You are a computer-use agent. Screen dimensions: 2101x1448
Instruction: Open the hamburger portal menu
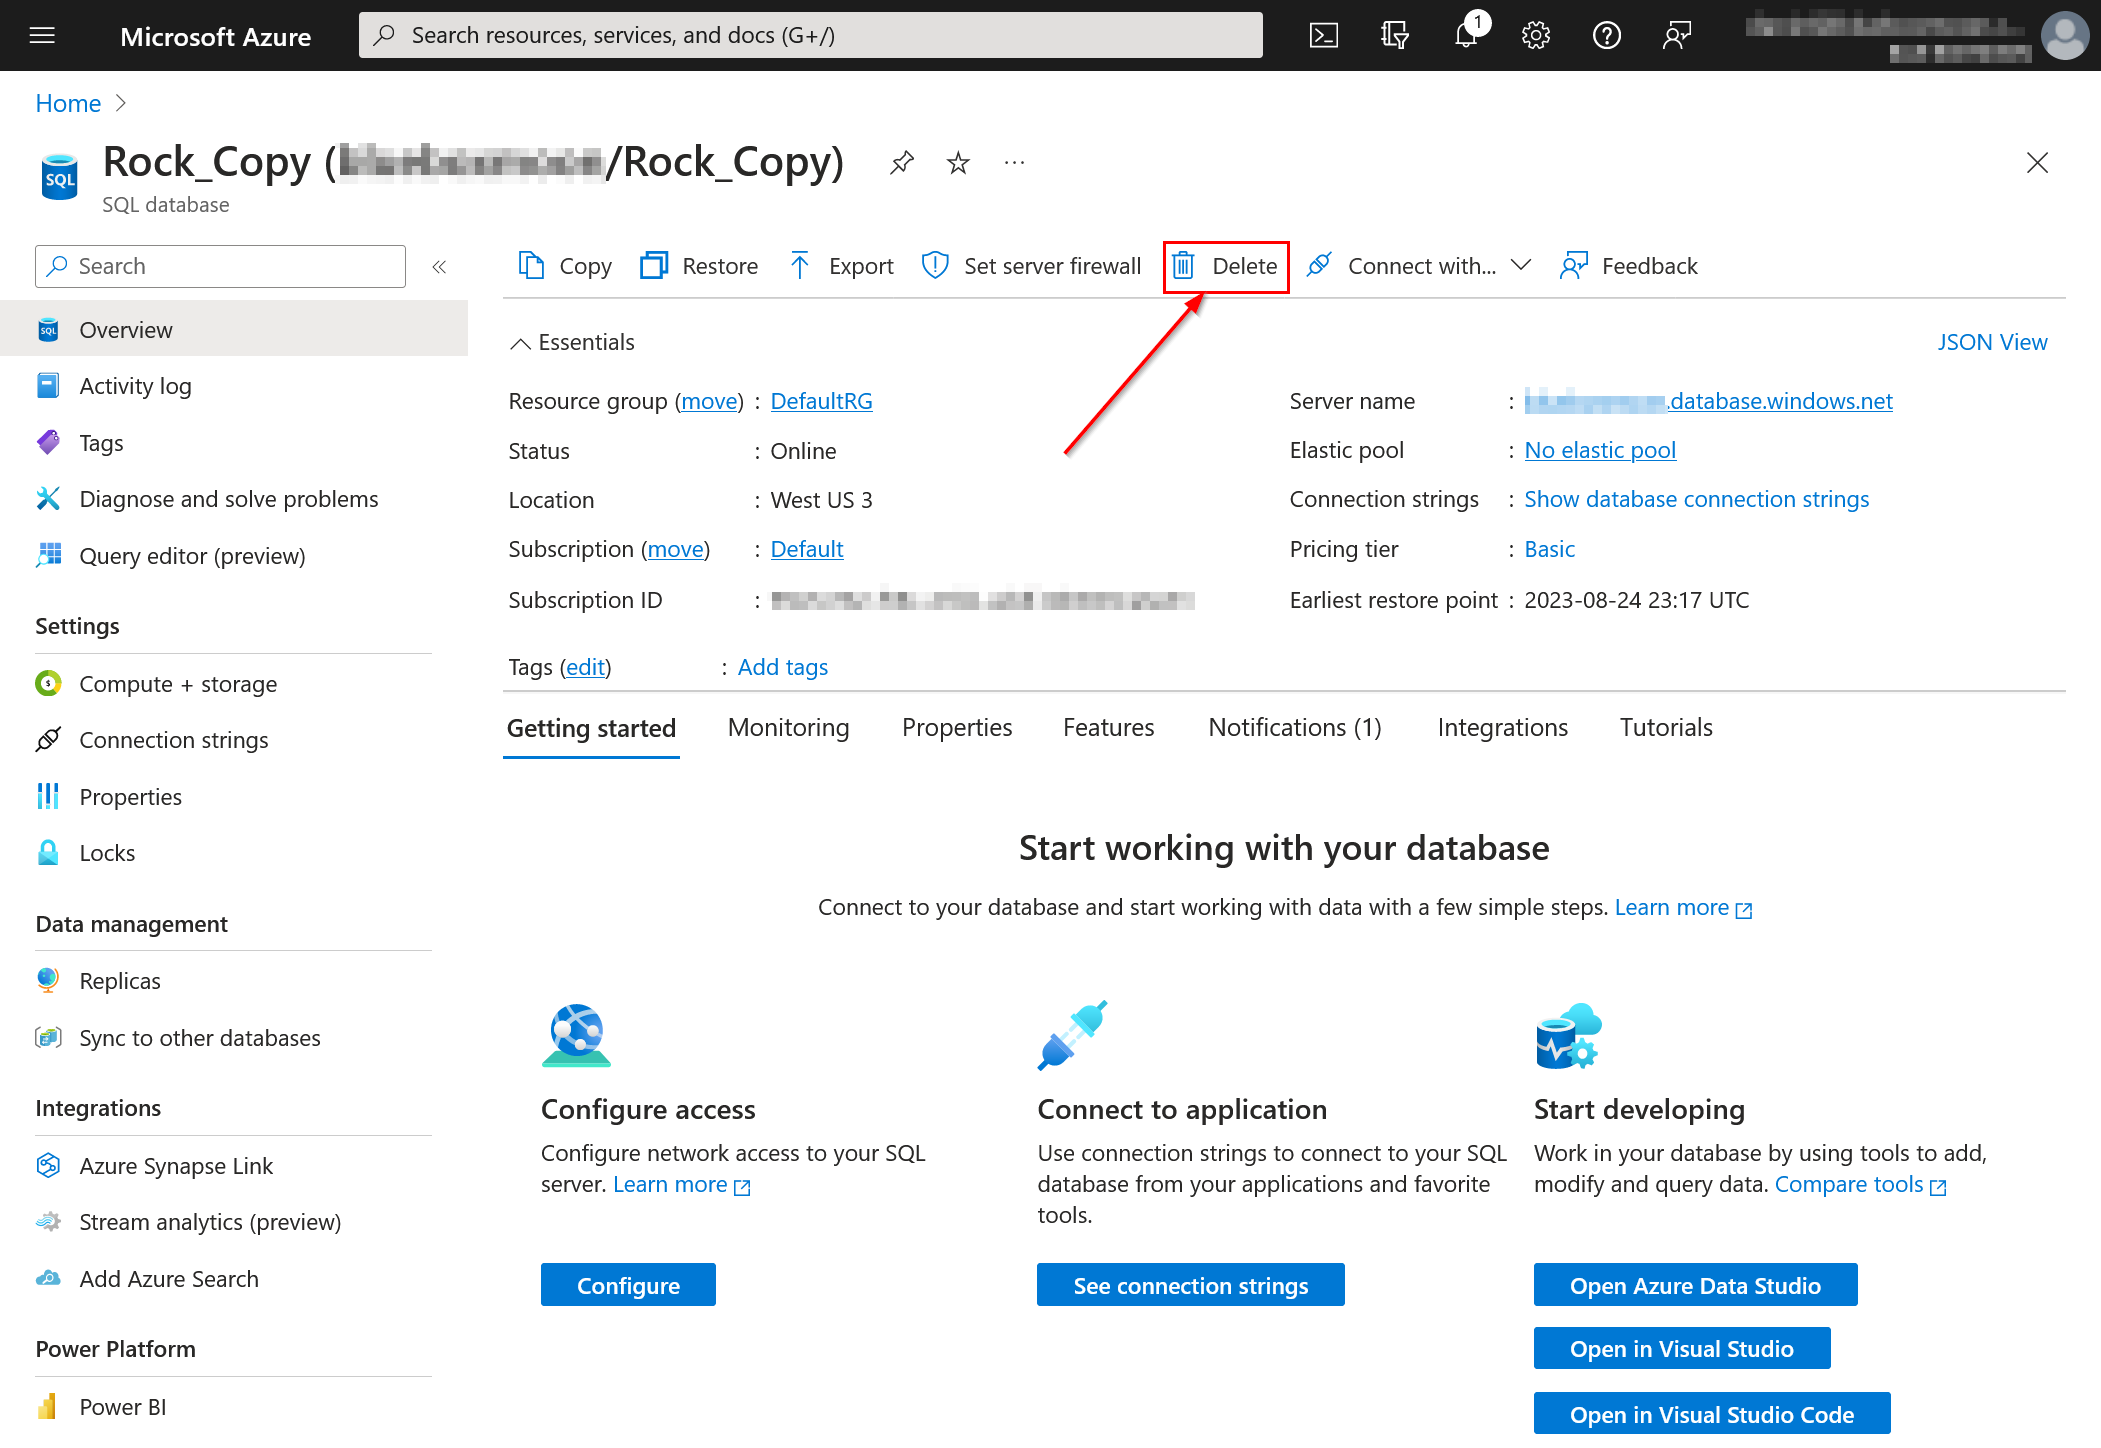[x=42, y=36]
